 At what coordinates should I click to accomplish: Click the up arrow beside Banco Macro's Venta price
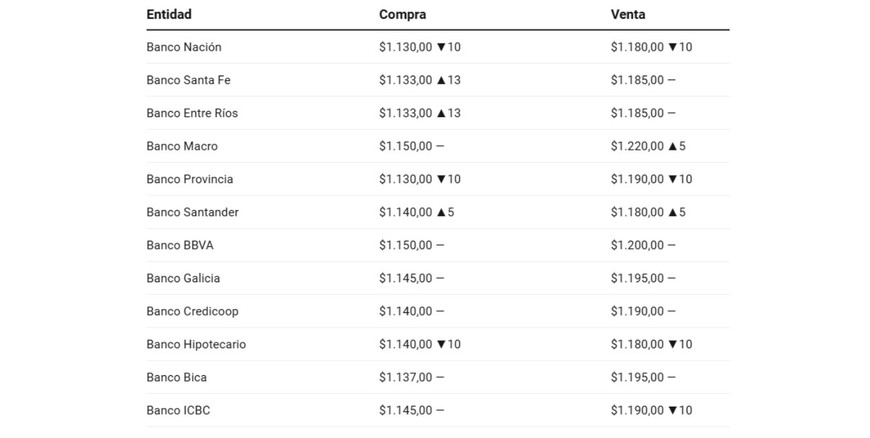[673, 146]
